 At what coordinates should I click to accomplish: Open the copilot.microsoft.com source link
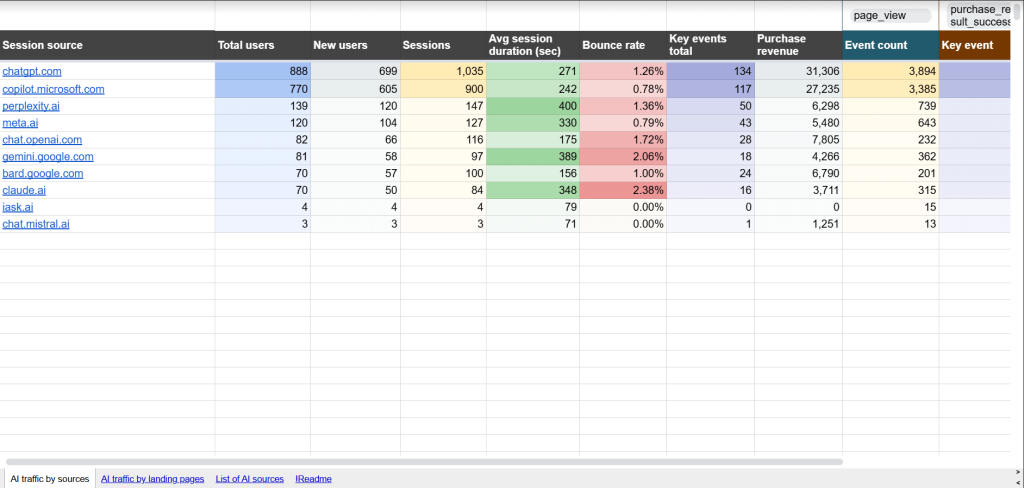click(54, 89)
